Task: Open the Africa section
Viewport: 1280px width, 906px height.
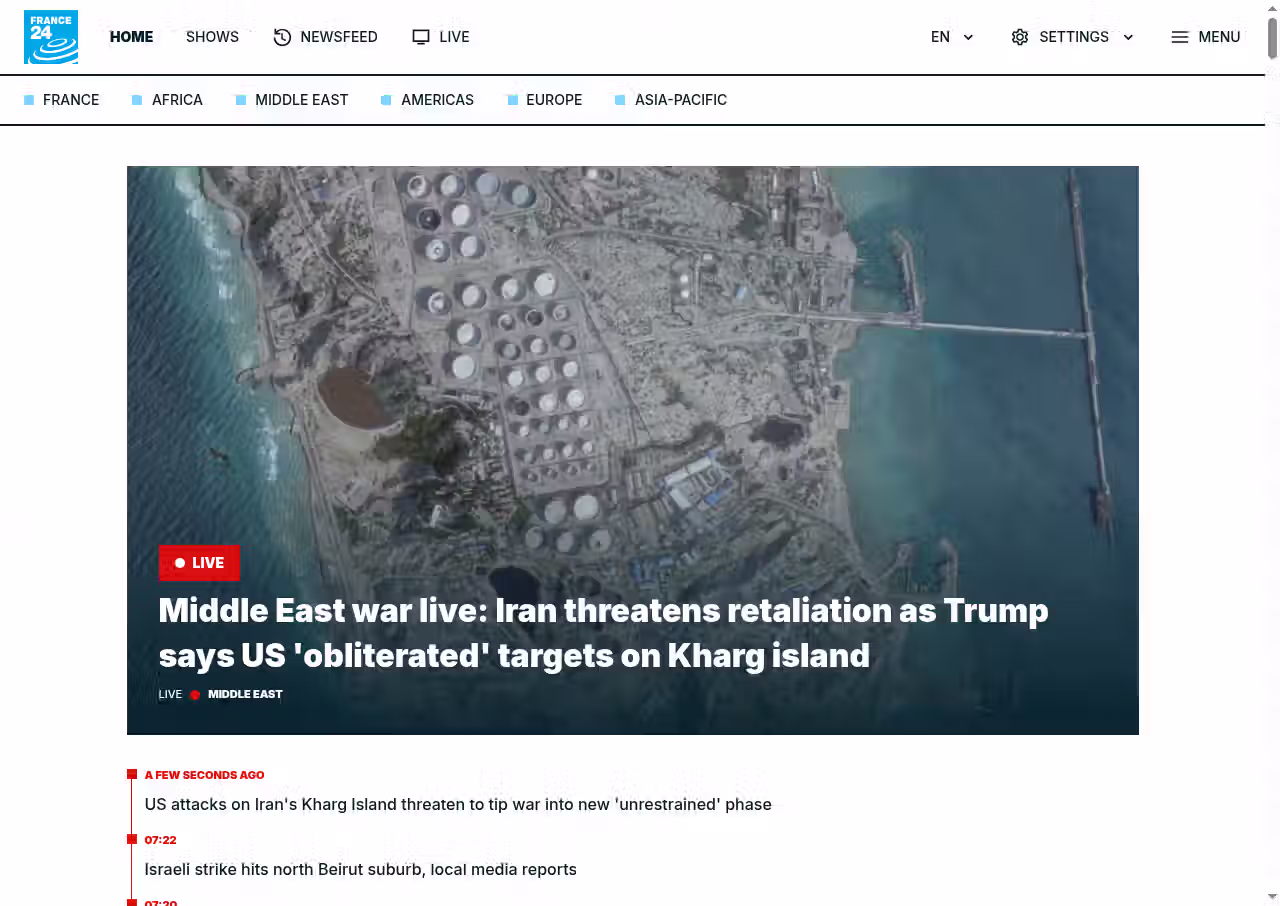Action: 177,100
